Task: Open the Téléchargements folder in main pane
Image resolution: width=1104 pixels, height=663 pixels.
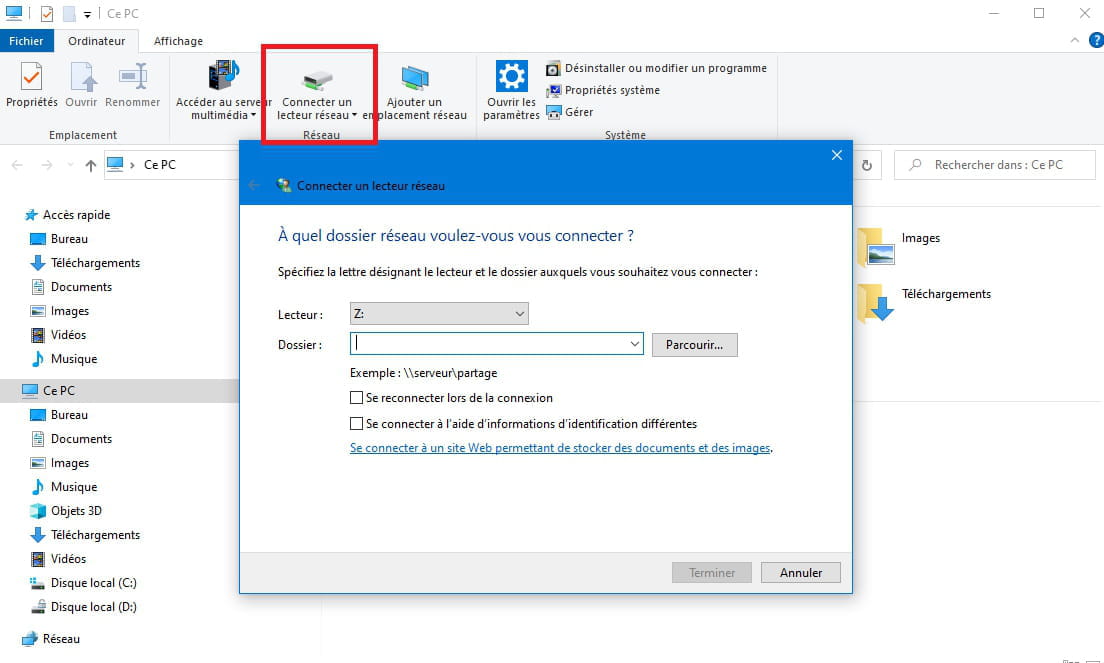Action: click(x=924, y=303)
